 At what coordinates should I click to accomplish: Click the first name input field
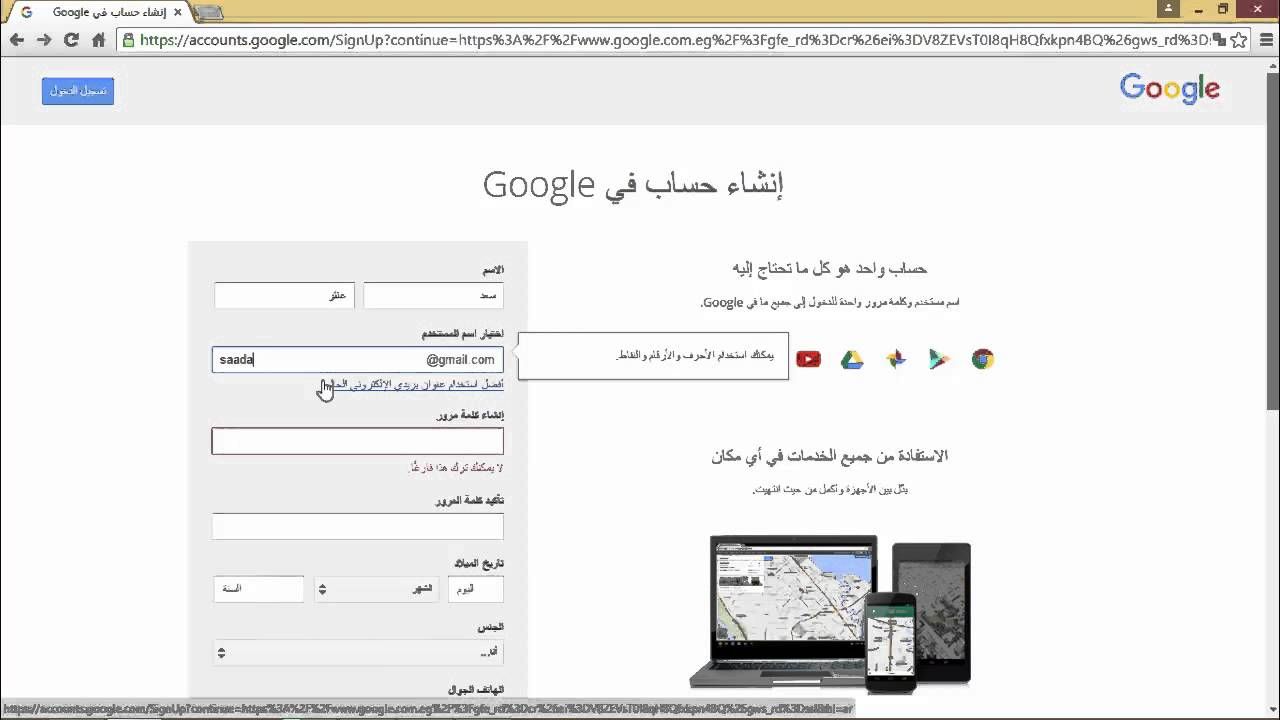tap(433, 296)
